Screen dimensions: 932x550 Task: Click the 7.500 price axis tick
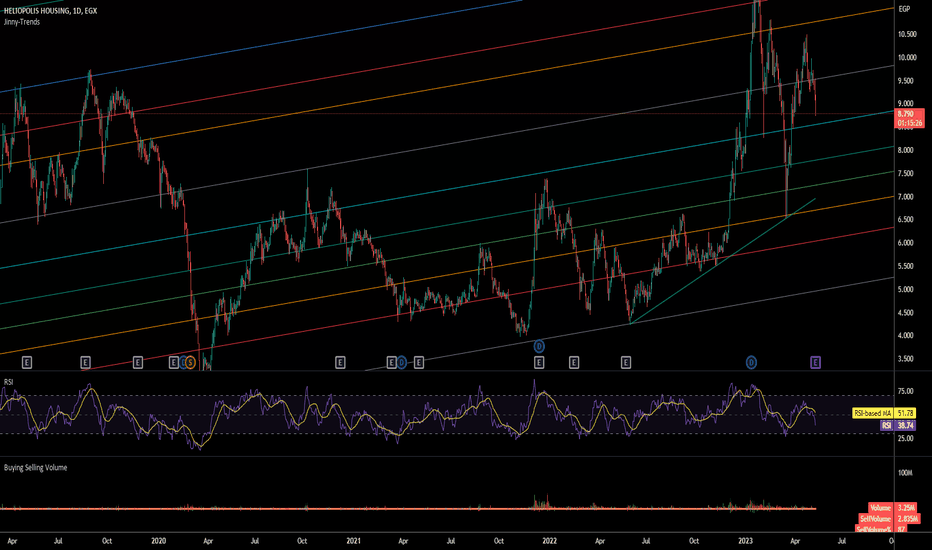pyautogui.click(x=906, y=174)
